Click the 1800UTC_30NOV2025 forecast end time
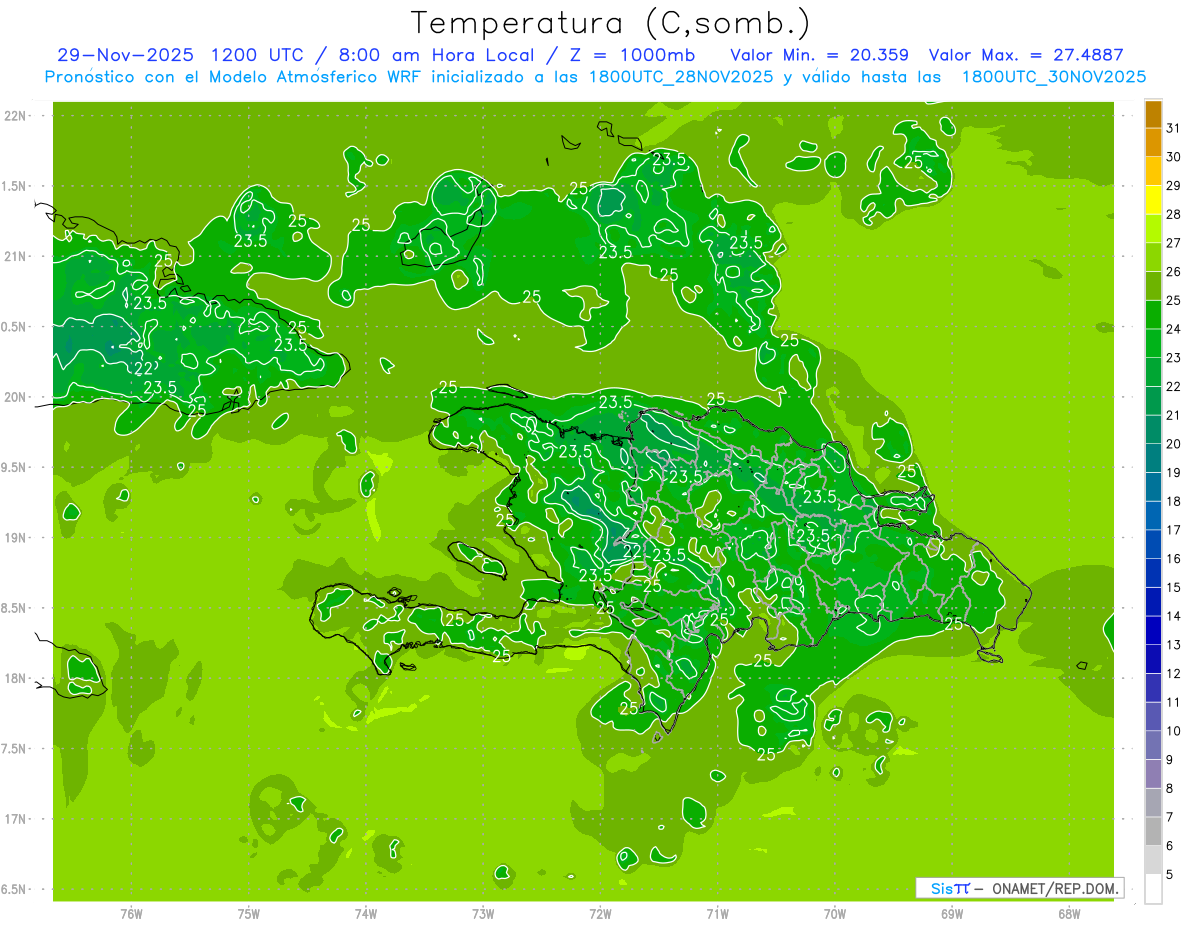 (1053, 77)
